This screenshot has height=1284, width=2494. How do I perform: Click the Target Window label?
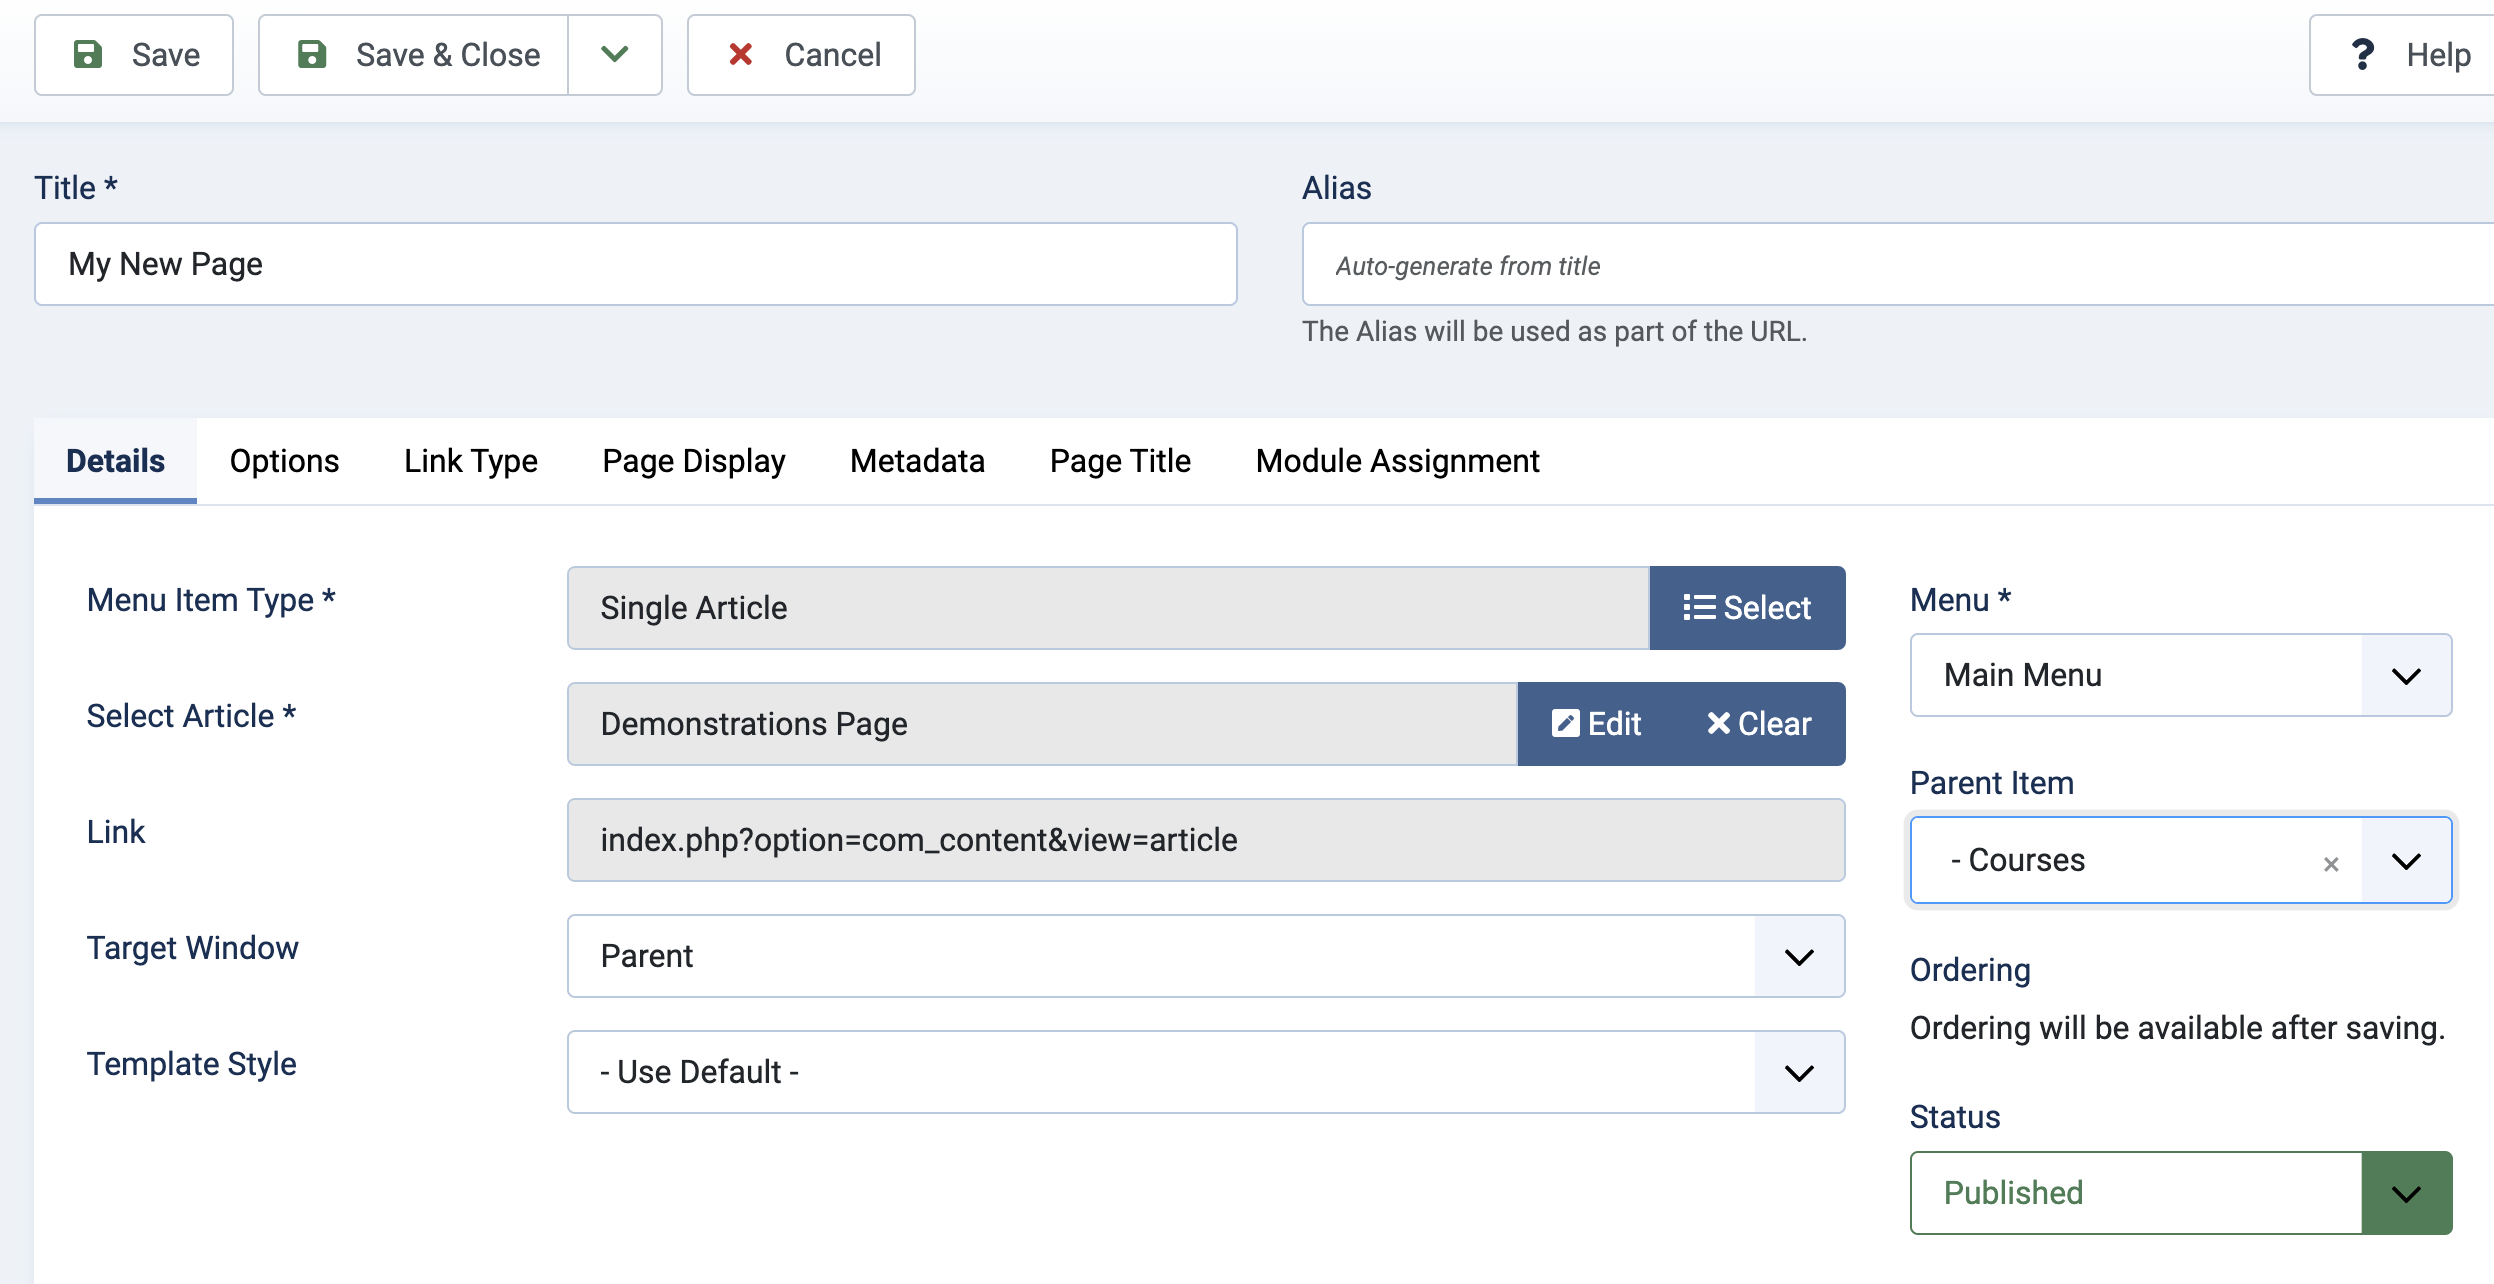point(192,948)
